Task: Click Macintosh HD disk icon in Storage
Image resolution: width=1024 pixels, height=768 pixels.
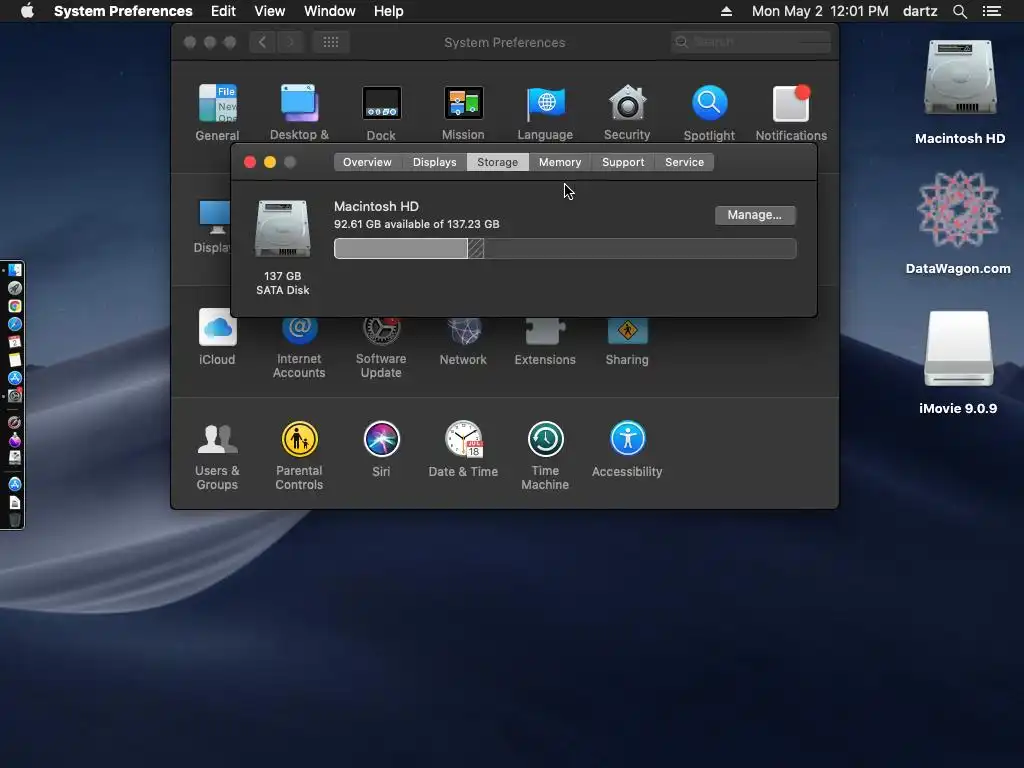Action: coord(283,229)
